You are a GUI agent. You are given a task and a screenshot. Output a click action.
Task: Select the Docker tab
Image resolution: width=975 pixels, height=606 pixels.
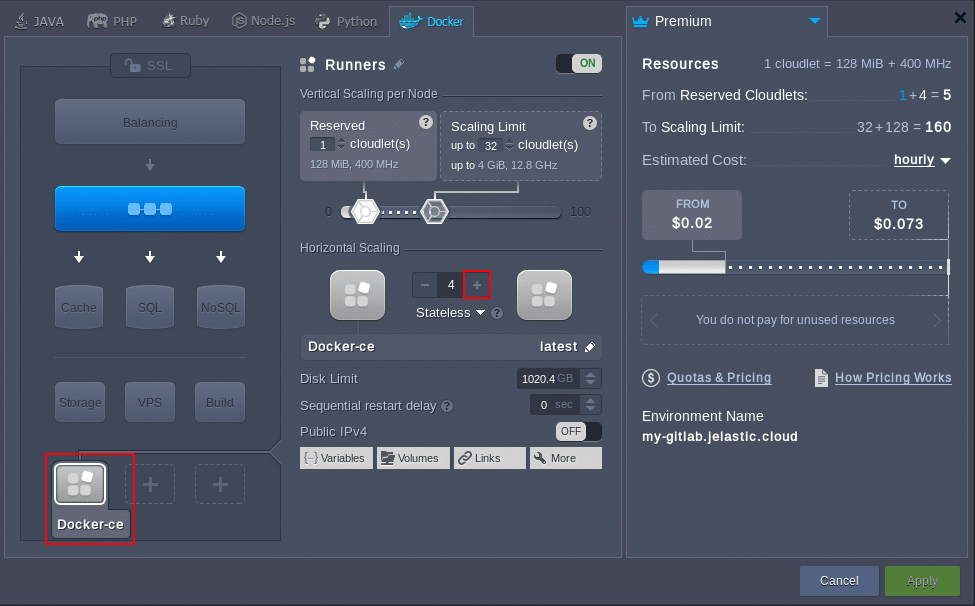point(432,21)
